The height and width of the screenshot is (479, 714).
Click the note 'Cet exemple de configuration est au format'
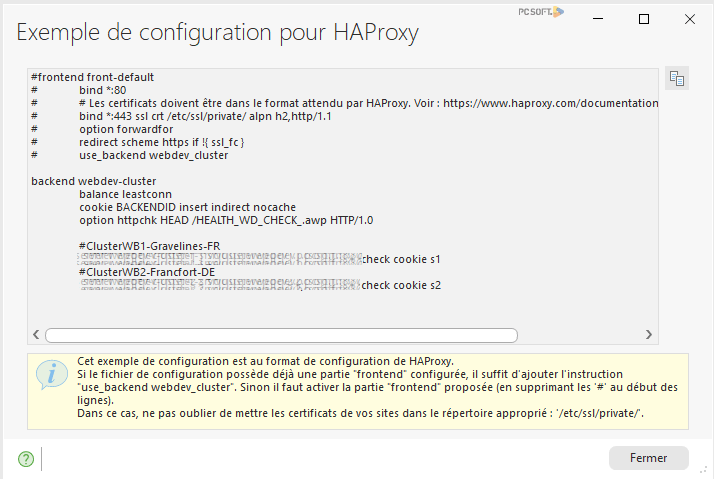(x=265, y=361)
